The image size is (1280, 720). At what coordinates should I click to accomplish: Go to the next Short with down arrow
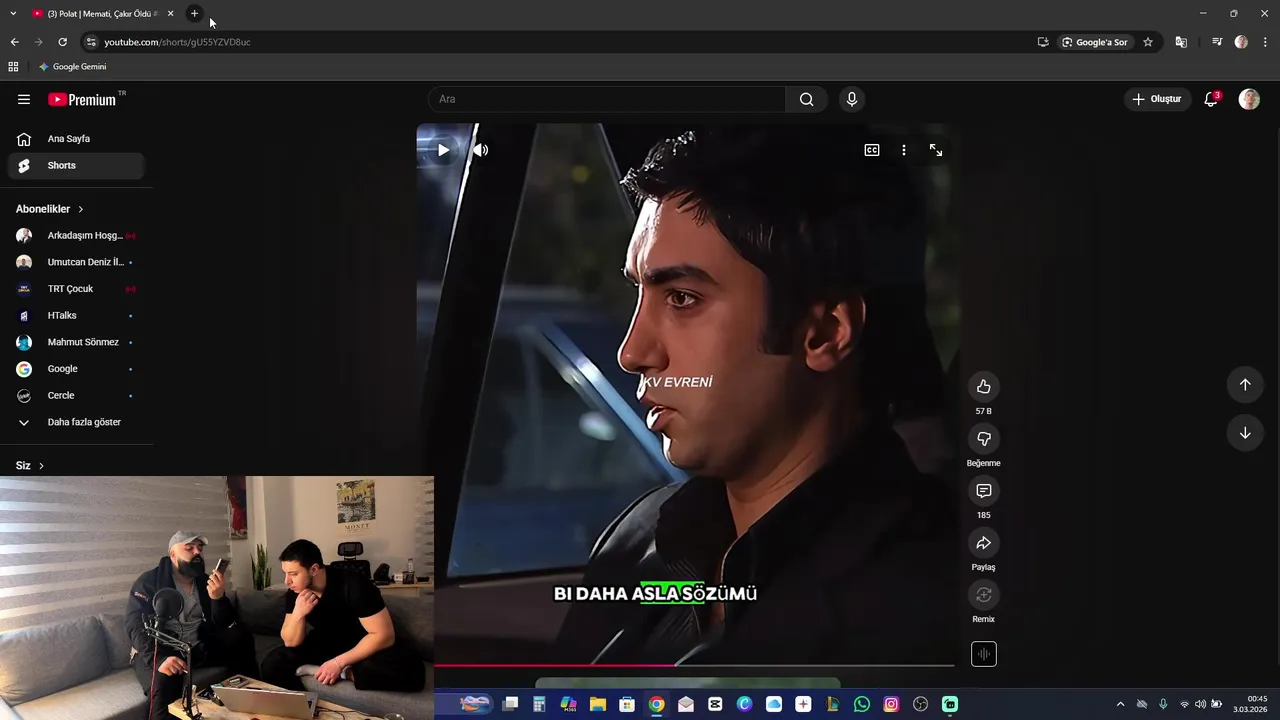(x=1245, y=433)
